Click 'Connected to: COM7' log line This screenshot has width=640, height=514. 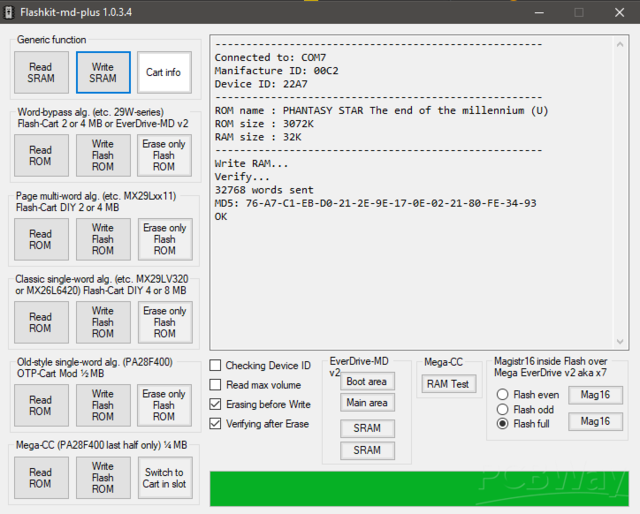point(270,58)
